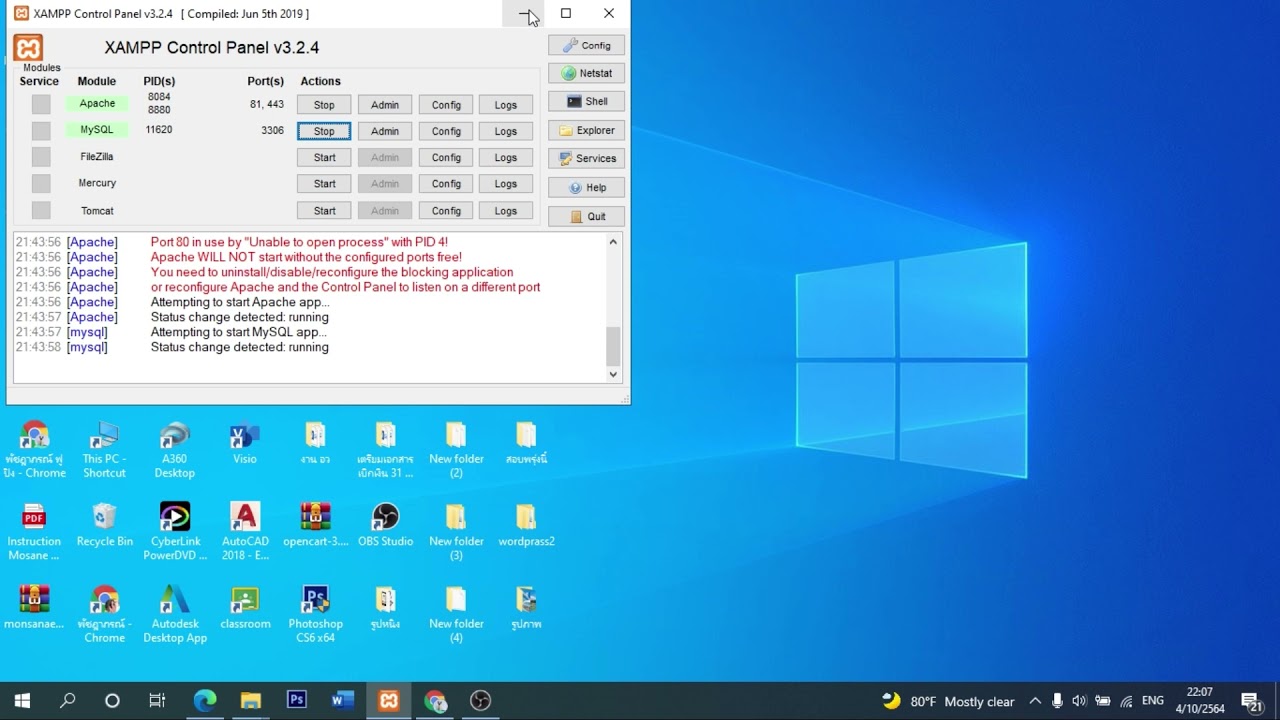Open the classroom desktop shortcut
This screenshot has height=720, width=1280.
pos(245,608)
